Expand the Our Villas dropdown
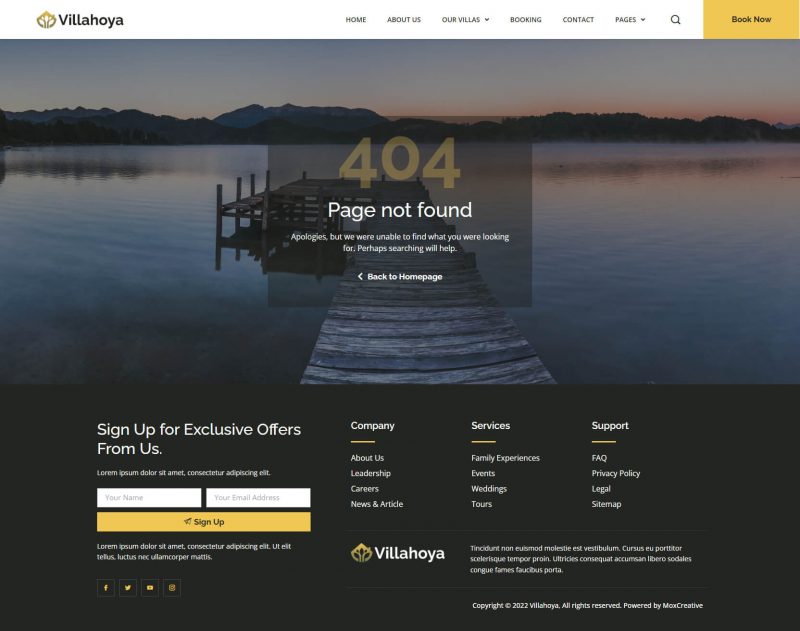The height and width of the screenshot is (631, 800). point(465,19)
